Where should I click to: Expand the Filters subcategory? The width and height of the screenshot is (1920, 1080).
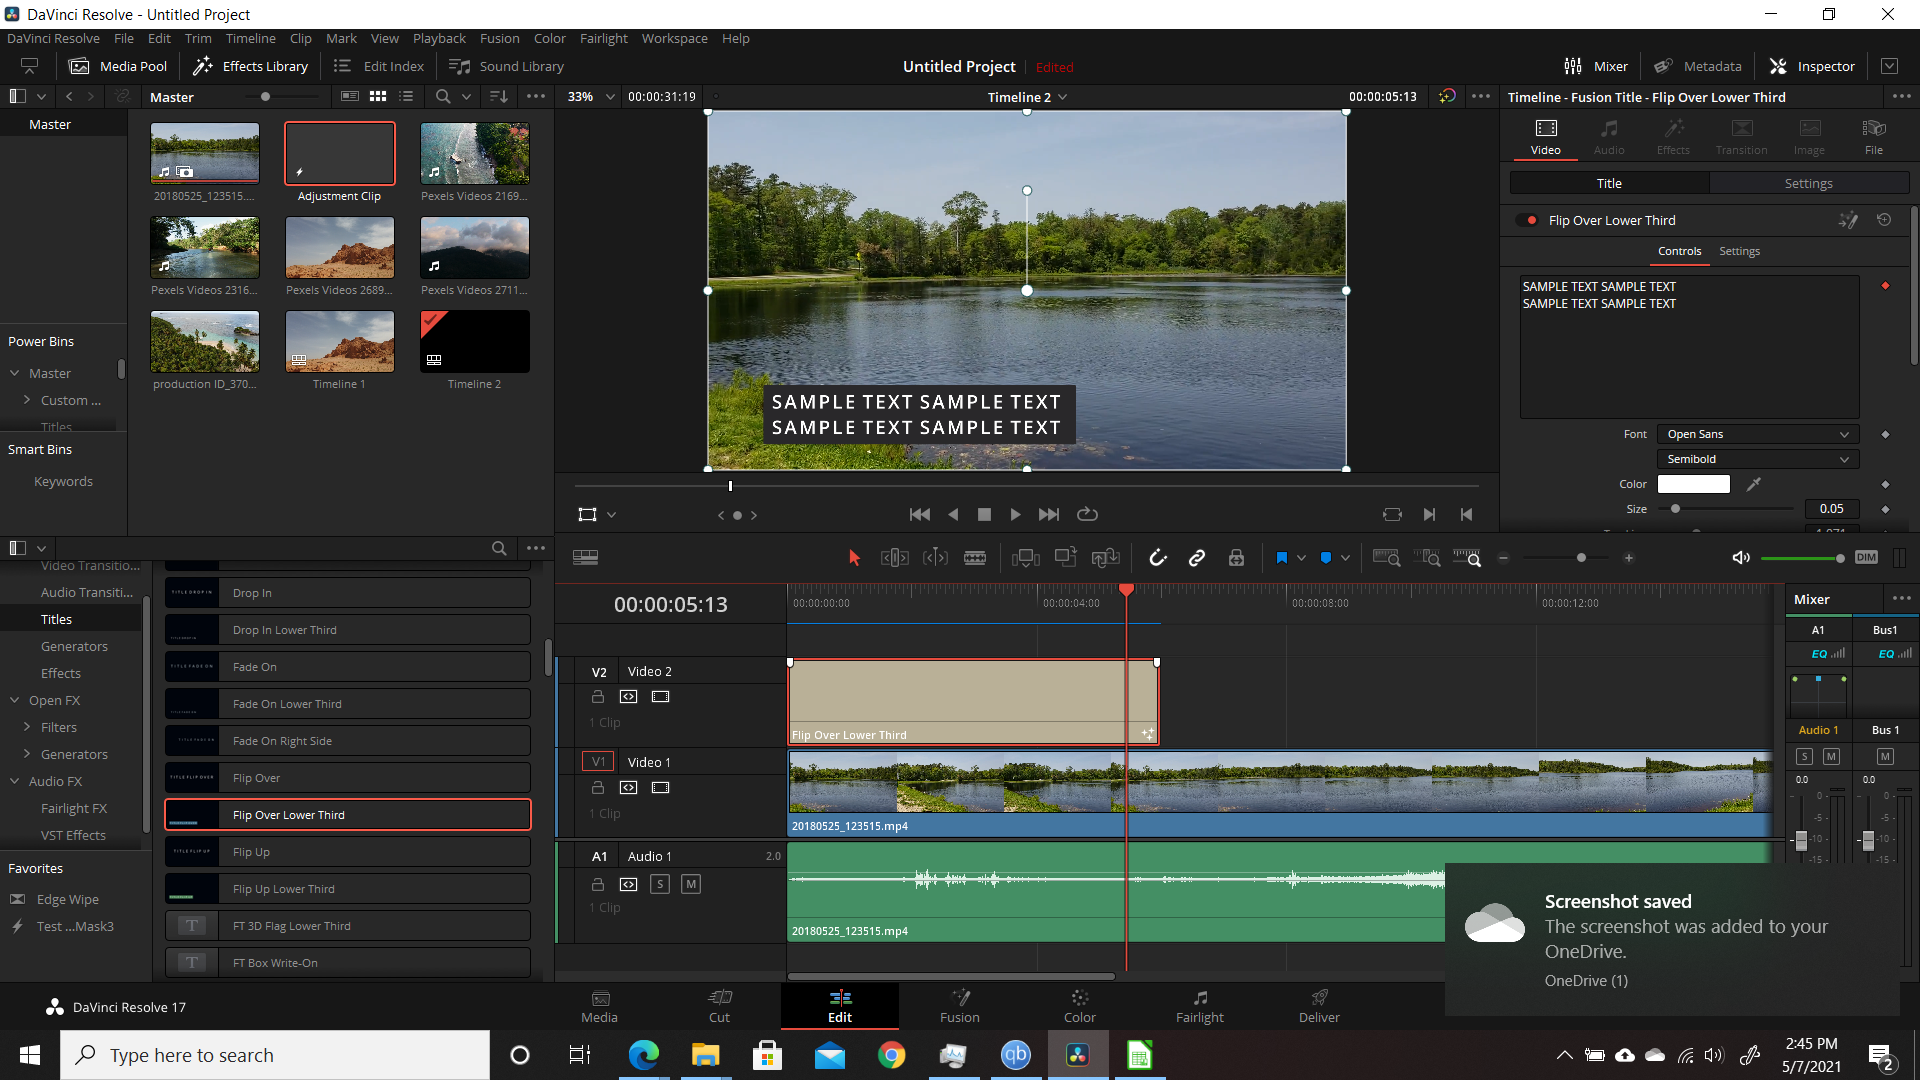[x=27, y=727]
